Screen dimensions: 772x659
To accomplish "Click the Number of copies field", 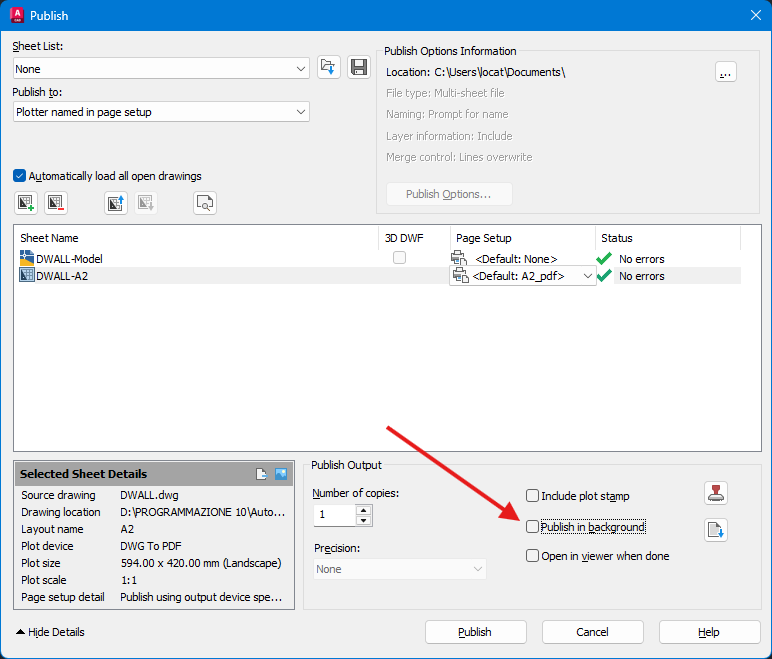I will click(335, 515).
